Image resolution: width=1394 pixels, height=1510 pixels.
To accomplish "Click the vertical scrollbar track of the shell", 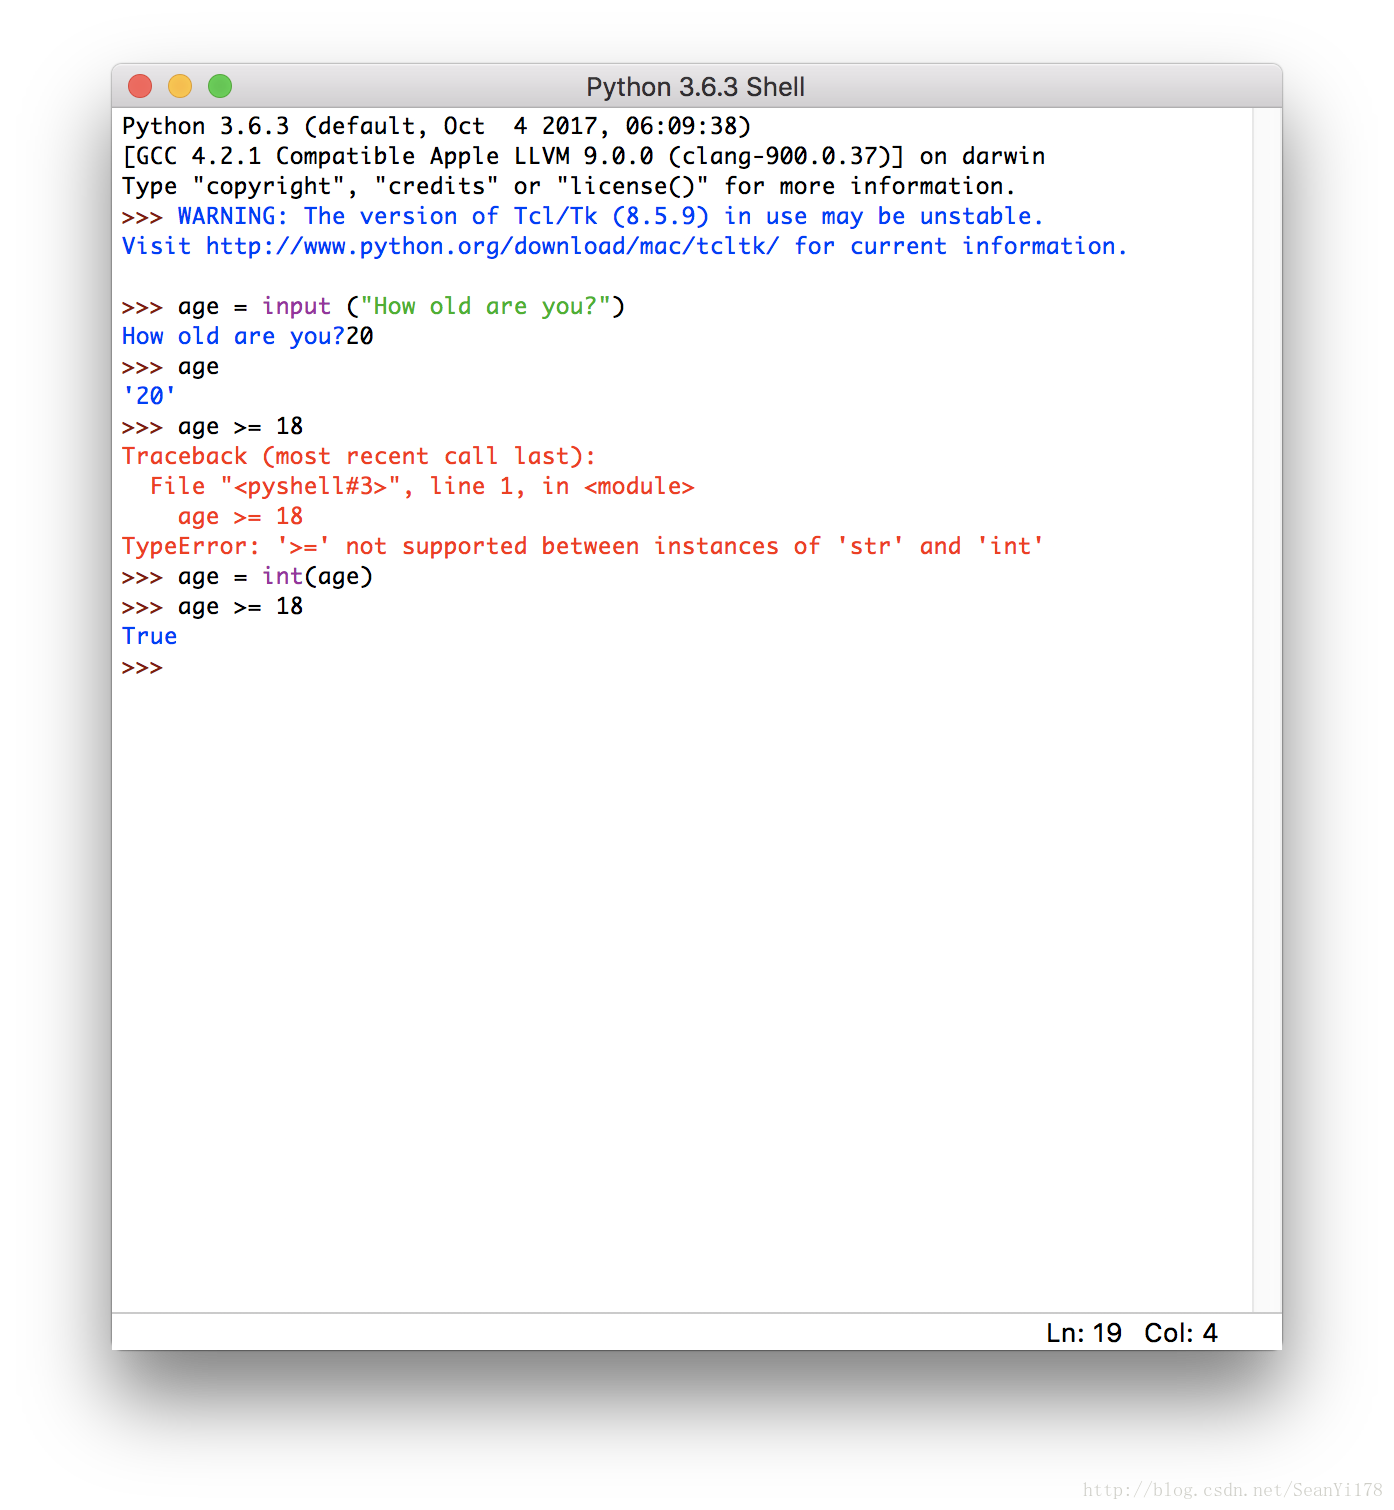I will coord(1267,710).
